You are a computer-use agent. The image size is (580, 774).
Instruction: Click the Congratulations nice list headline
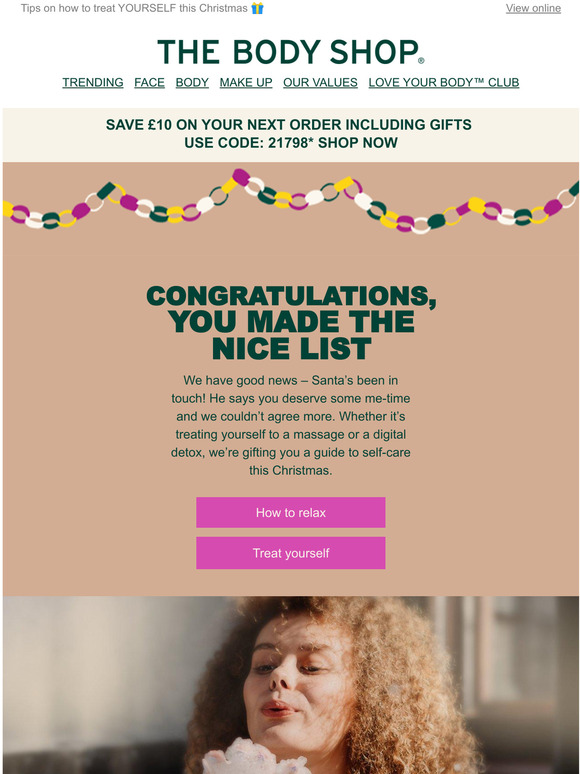291,322
